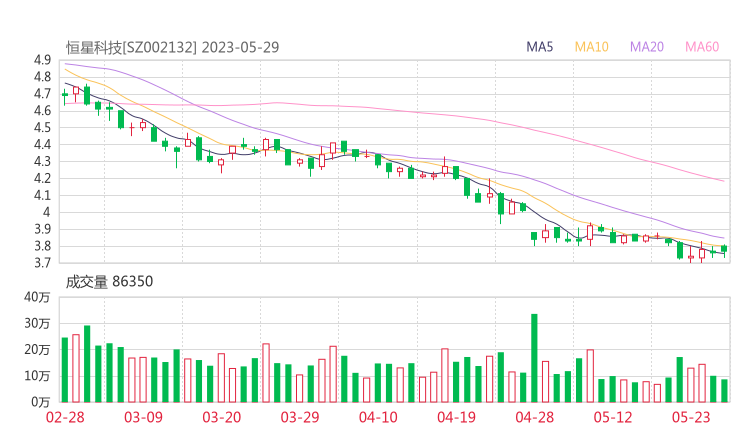The height and width of the screenshot is (440, 740).
Task: Click the MA10 legend label
Action: 591,47
